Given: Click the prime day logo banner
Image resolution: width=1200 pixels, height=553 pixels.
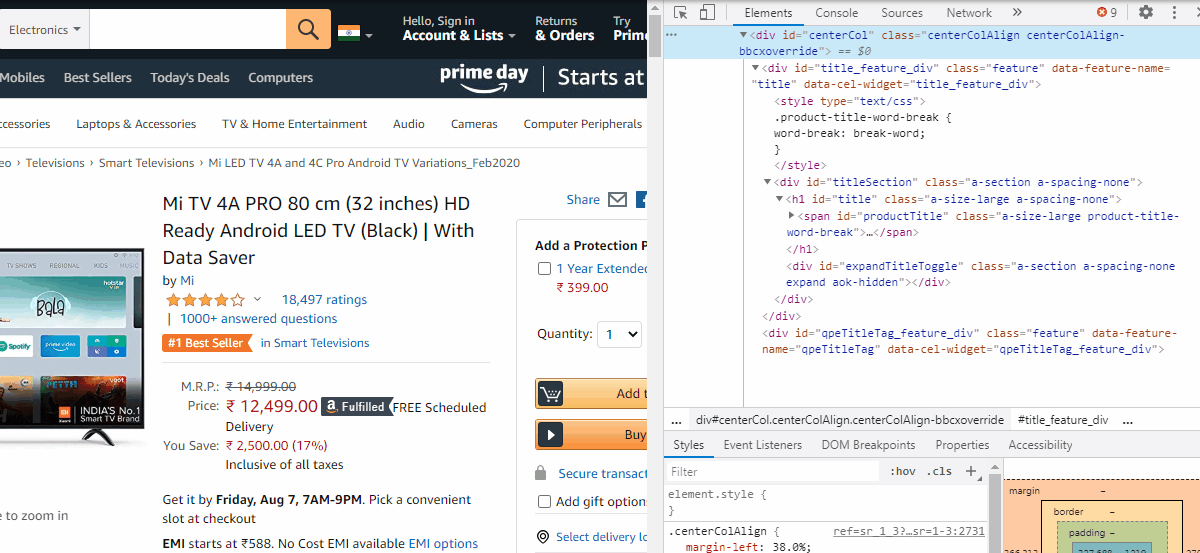Looking at the screenshot, I should (x=484, y=77).
